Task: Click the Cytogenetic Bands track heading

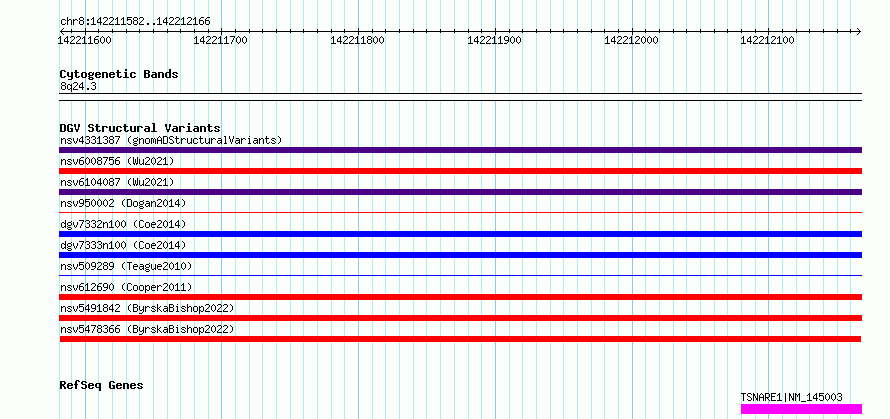Action: (119, 74)
